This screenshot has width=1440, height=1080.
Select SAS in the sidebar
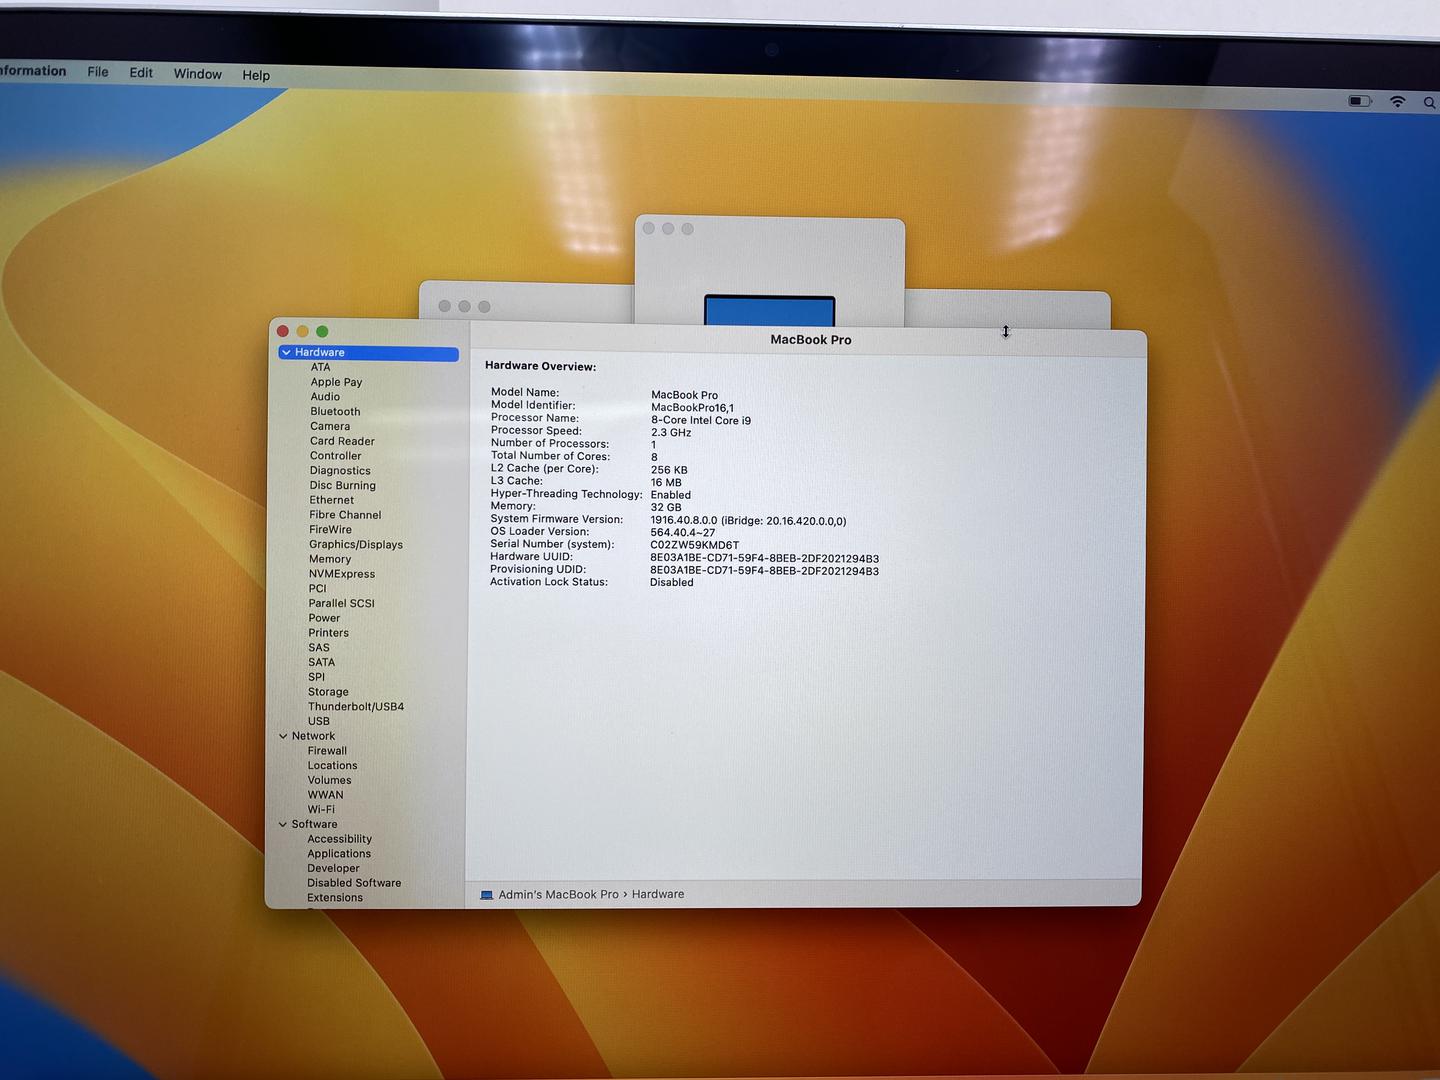[319, 648]
